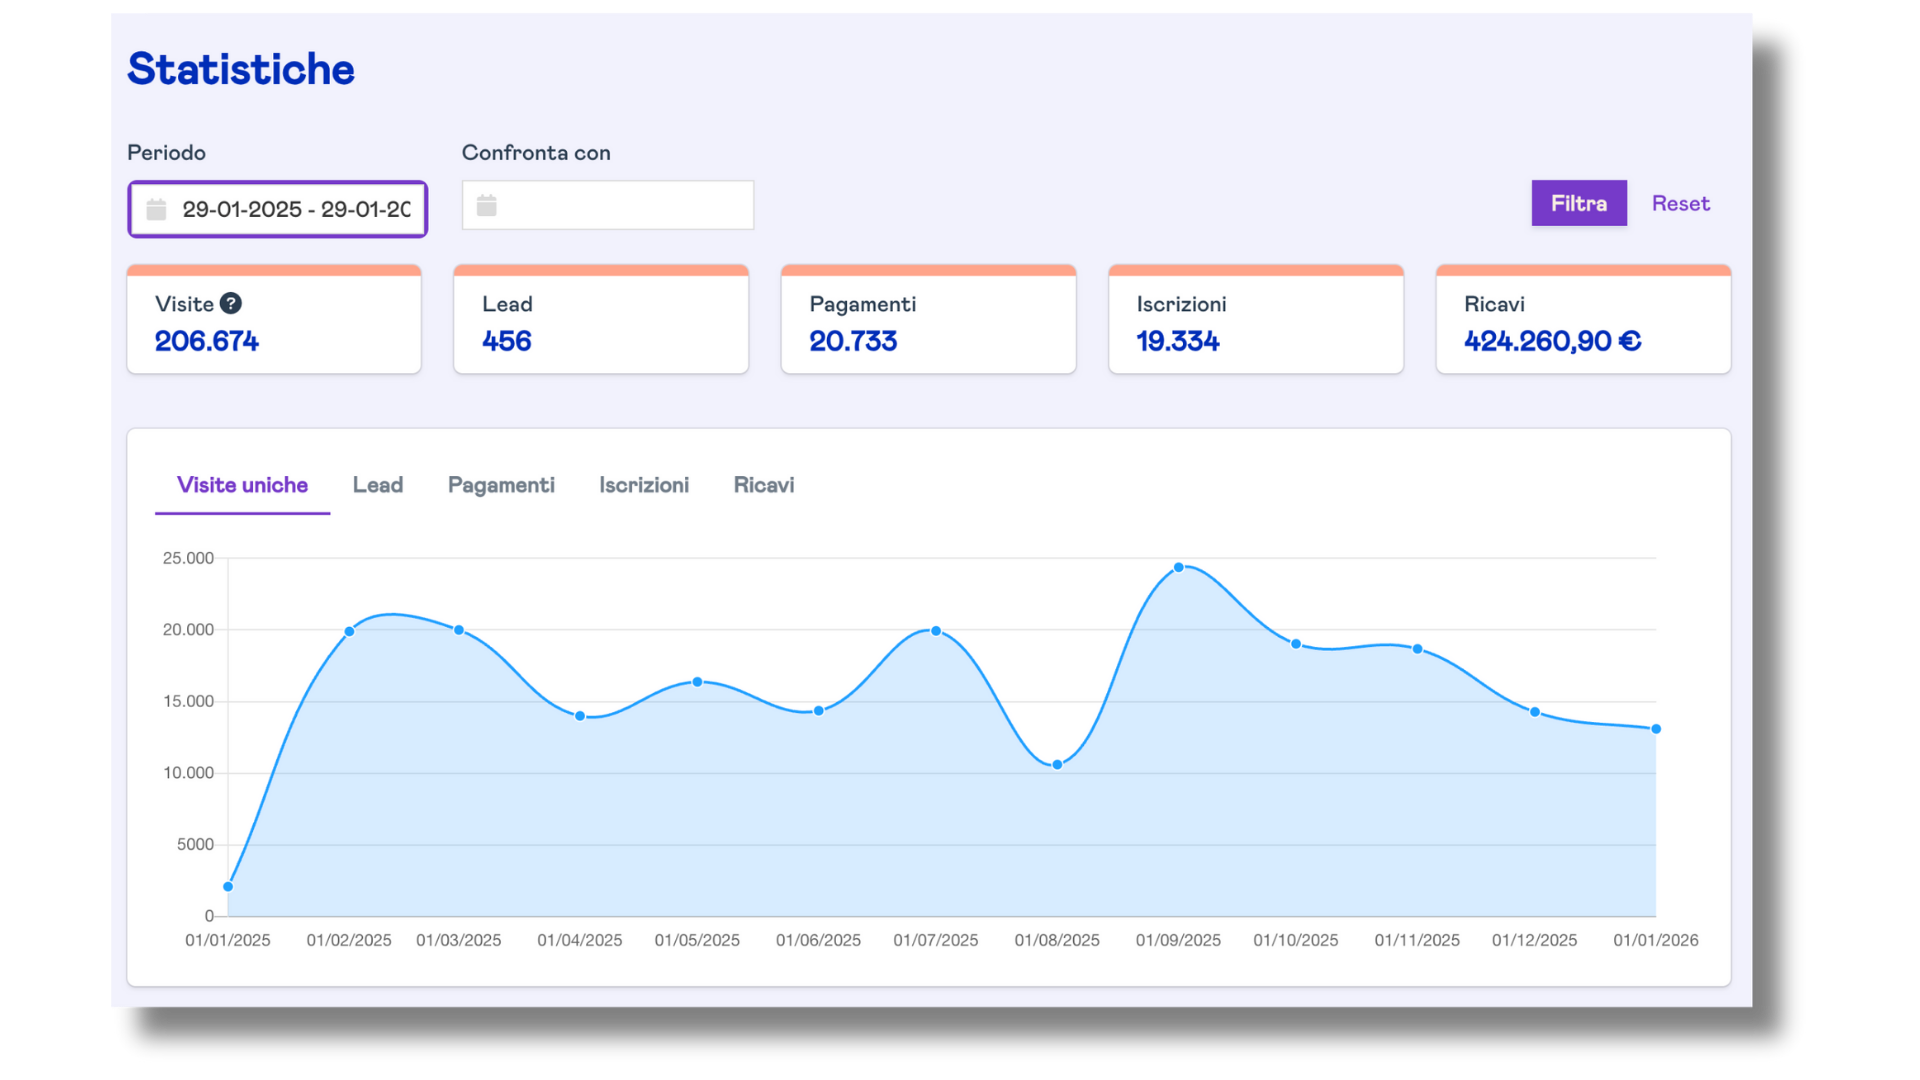Screen dimensions: 1920x1080
Task: Click the calendar icon in Confronta con field
Action: (x=487, y=205)
